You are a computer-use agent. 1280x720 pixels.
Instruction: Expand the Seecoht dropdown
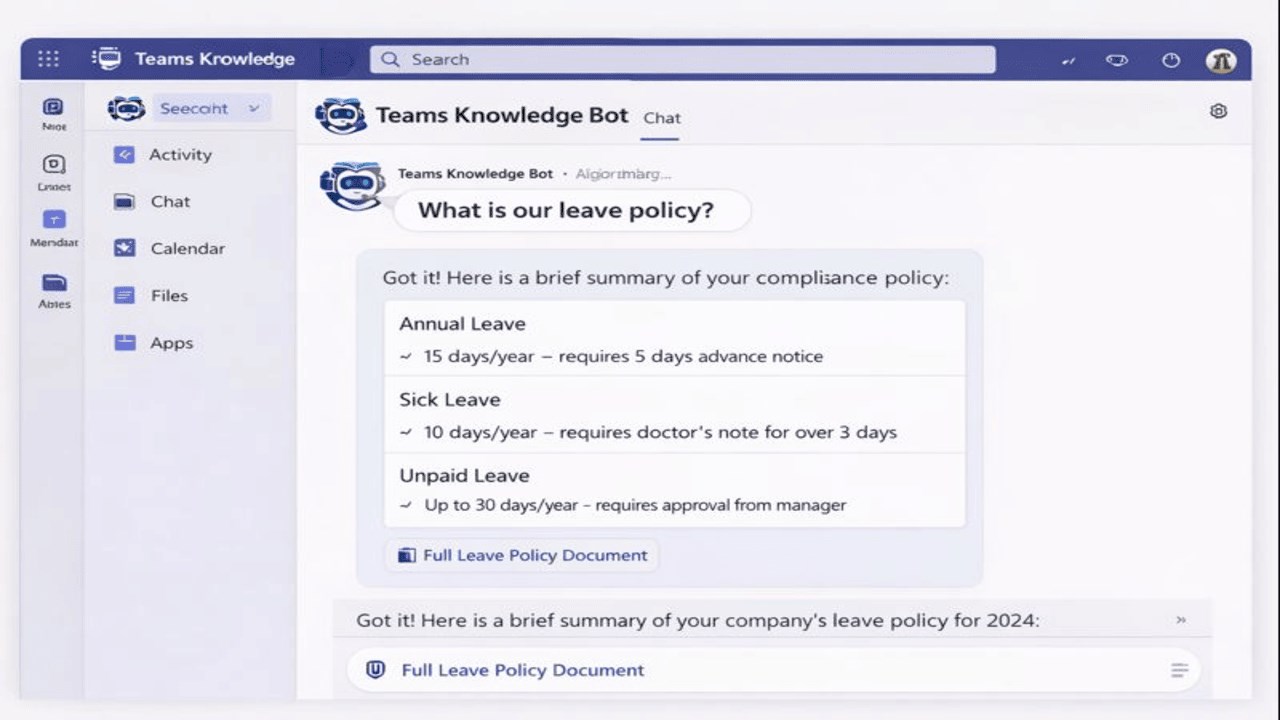point(211,109)
